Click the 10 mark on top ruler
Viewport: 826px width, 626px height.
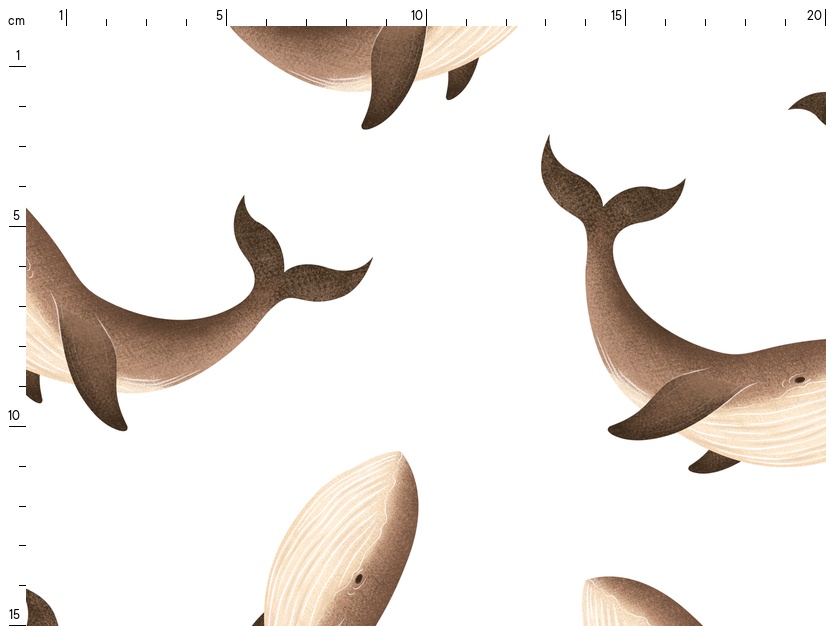pos(418,15)
